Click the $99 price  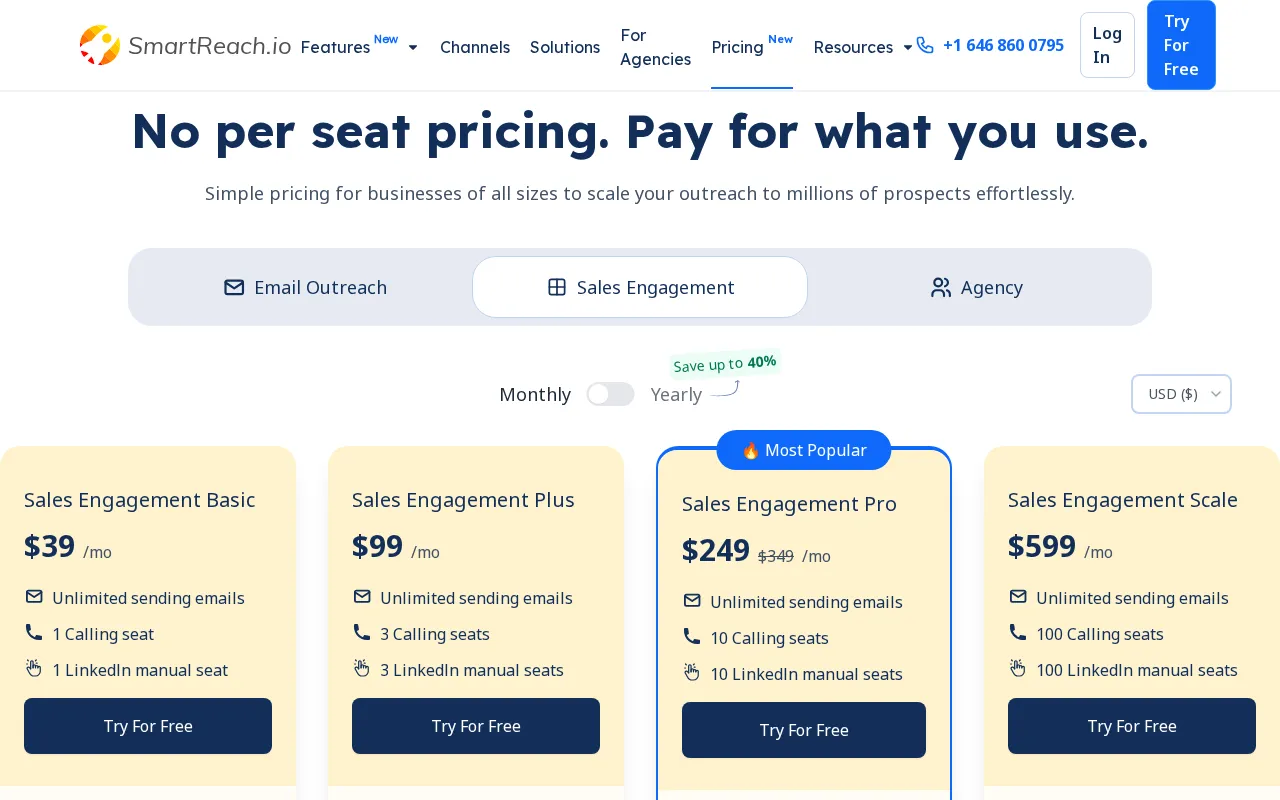[378, 547]
